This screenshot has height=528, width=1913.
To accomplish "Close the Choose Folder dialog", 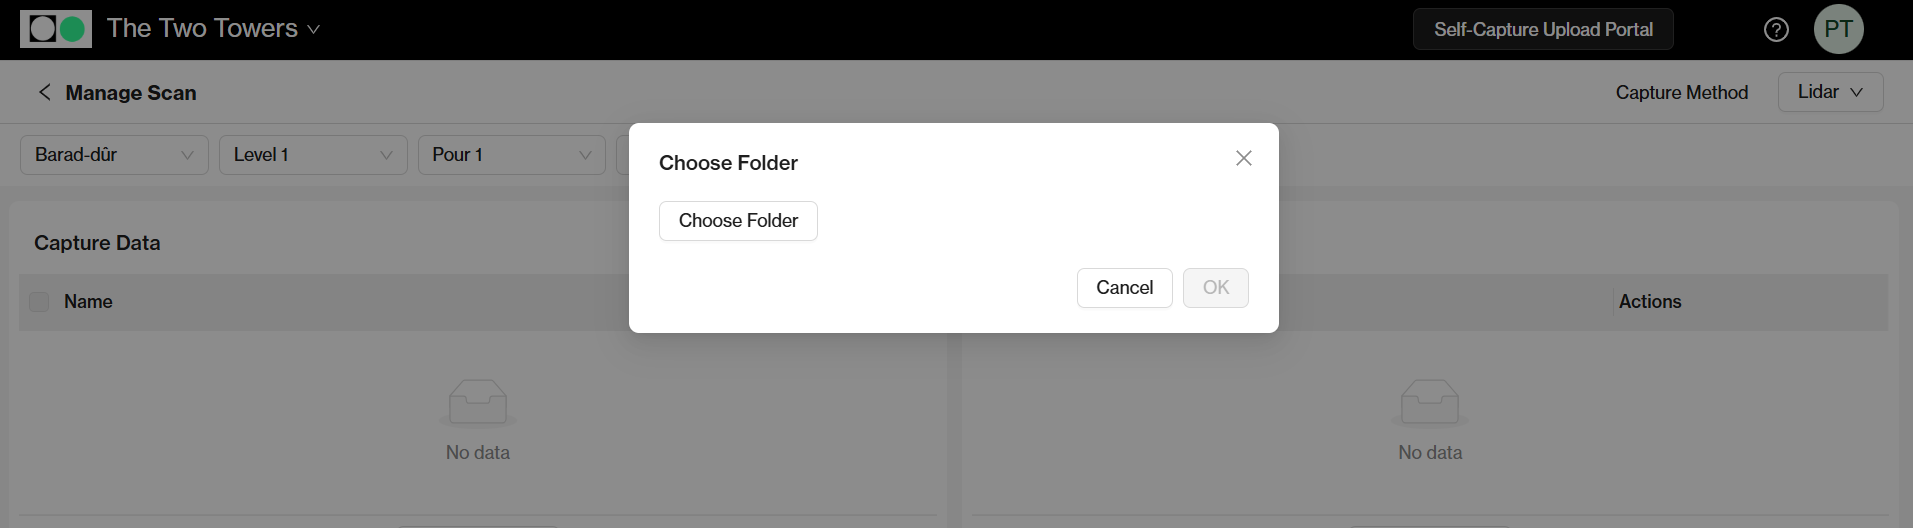I will tap(1243, 158).
